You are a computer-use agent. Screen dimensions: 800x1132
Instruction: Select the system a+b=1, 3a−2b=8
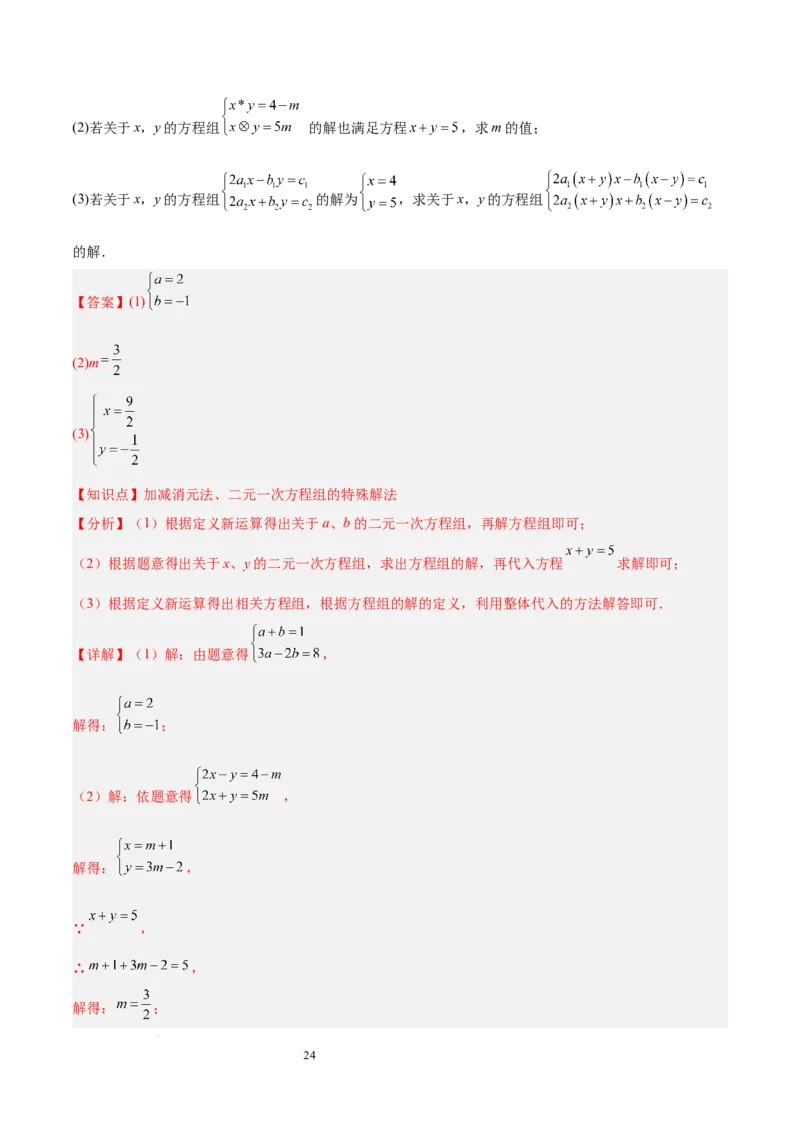pos(287,643)
